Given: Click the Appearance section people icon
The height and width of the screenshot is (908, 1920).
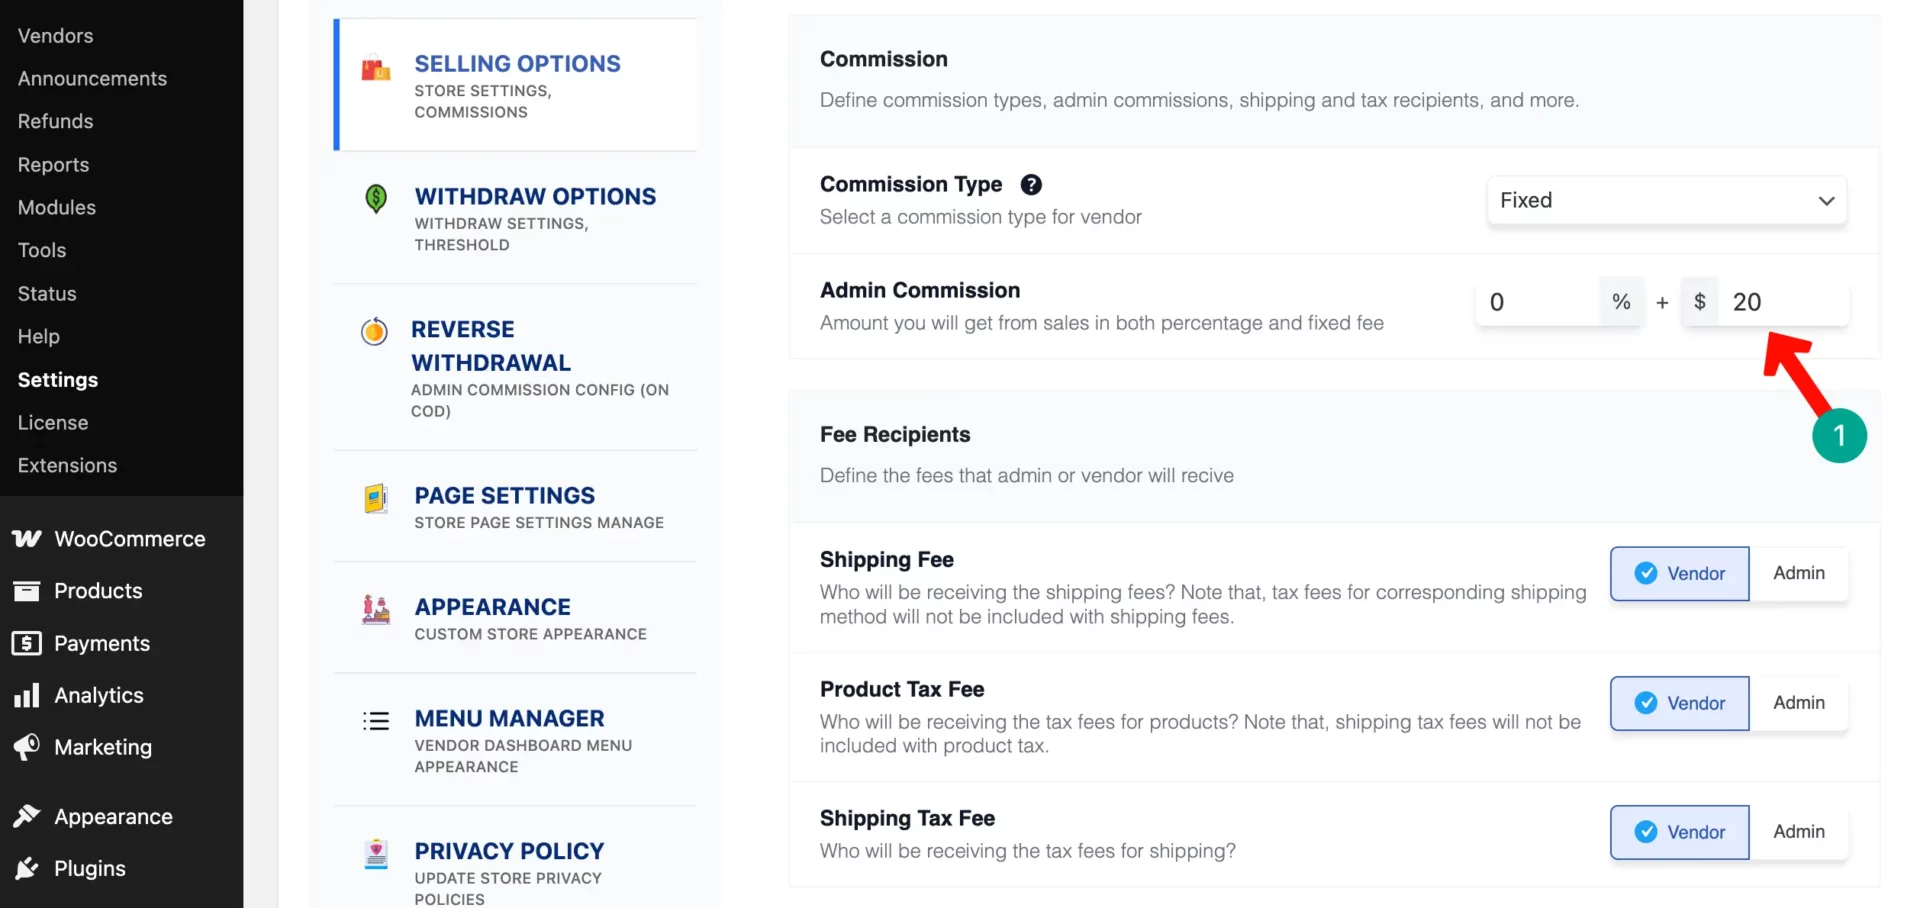Looking at the screenshot, I should pos(376,609).
